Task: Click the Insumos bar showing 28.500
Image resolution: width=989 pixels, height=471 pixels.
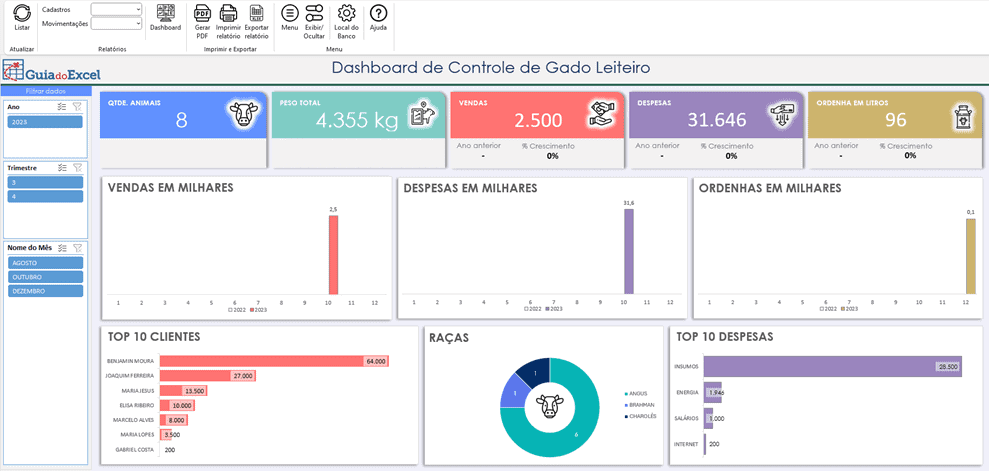Action: tap(833, 366)
